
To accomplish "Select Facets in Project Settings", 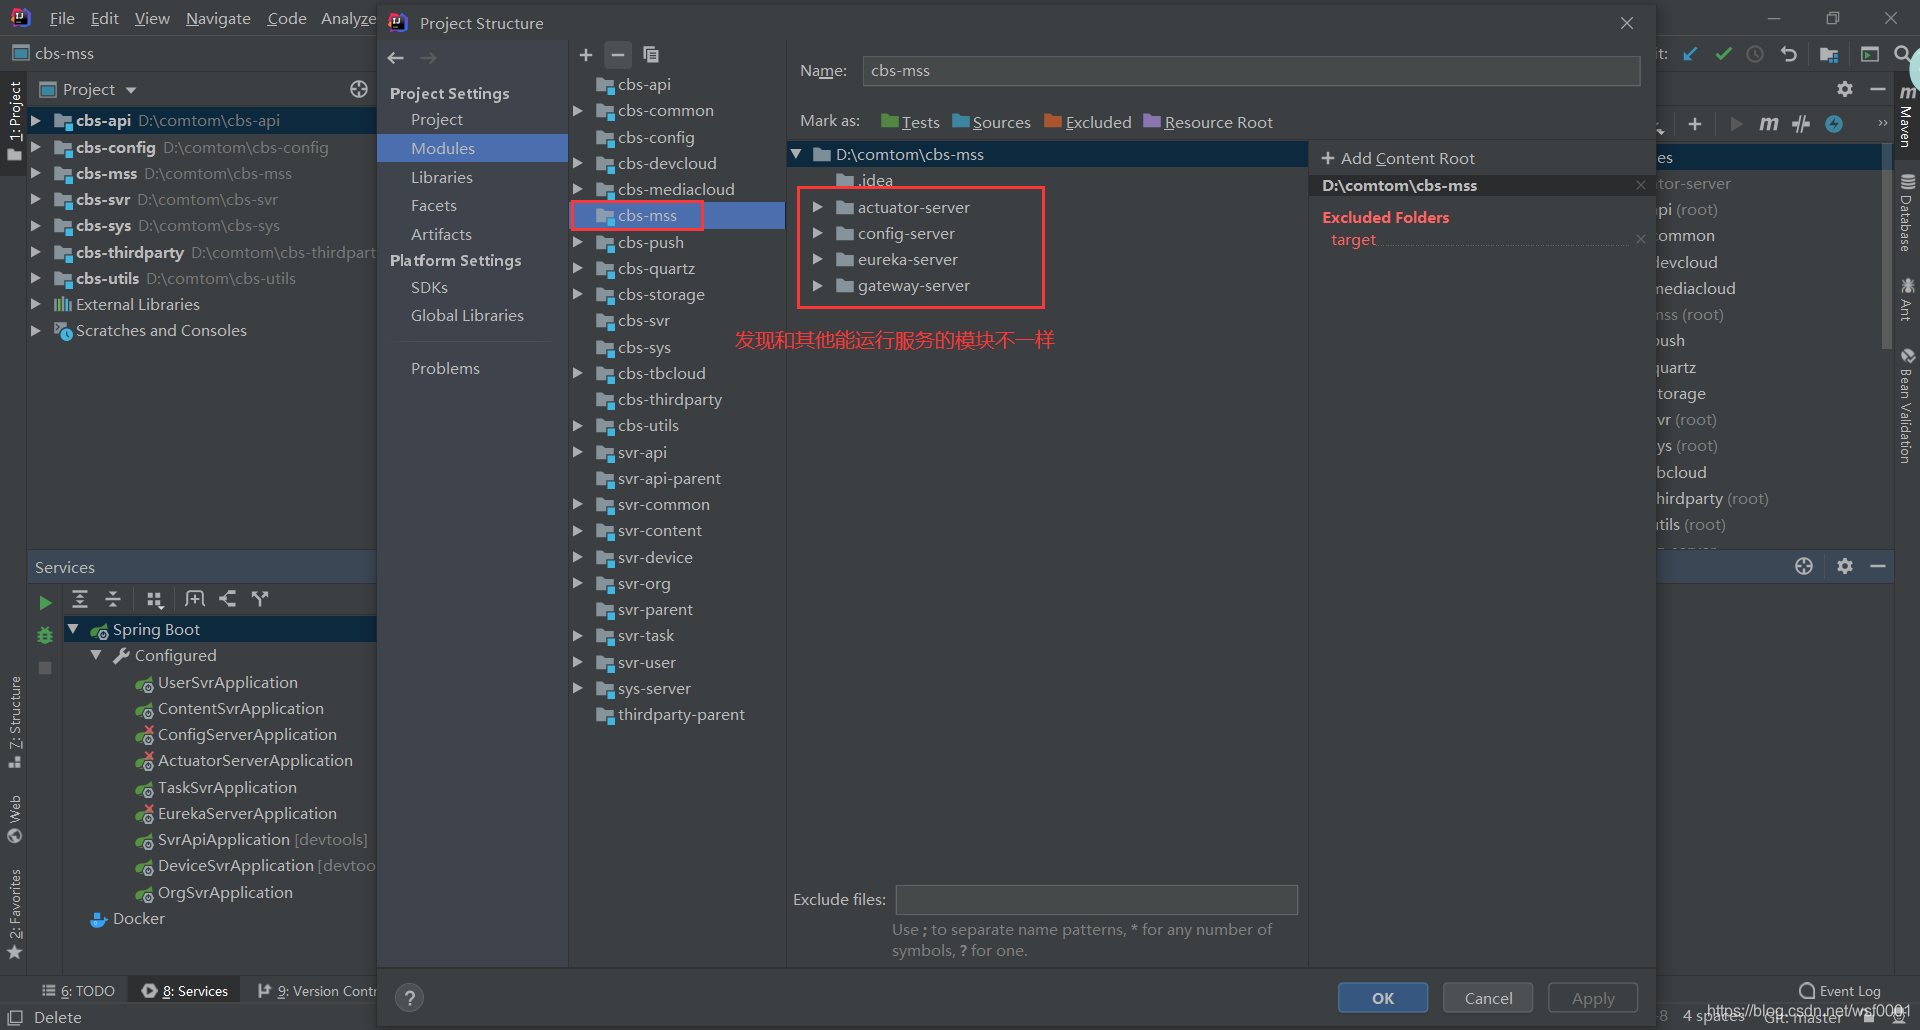I will [x=434, y=205].
